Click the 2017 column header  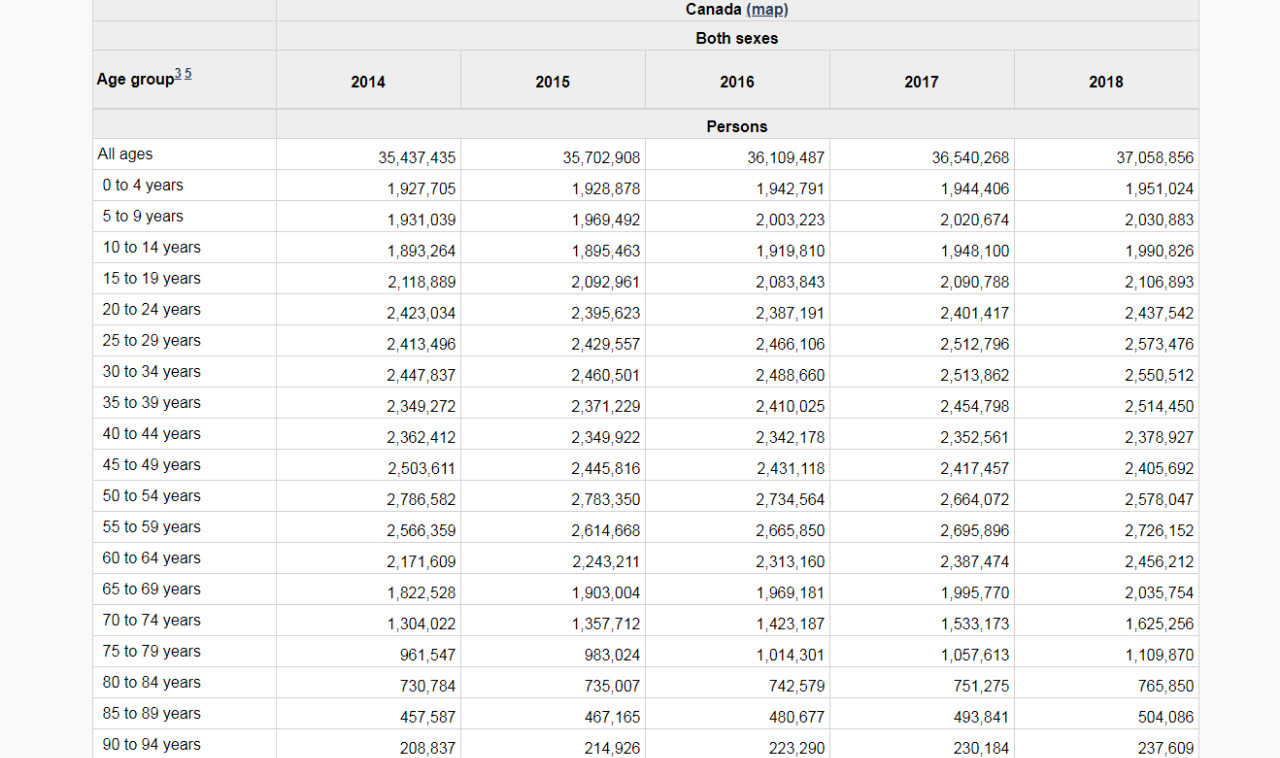[921, 82]
